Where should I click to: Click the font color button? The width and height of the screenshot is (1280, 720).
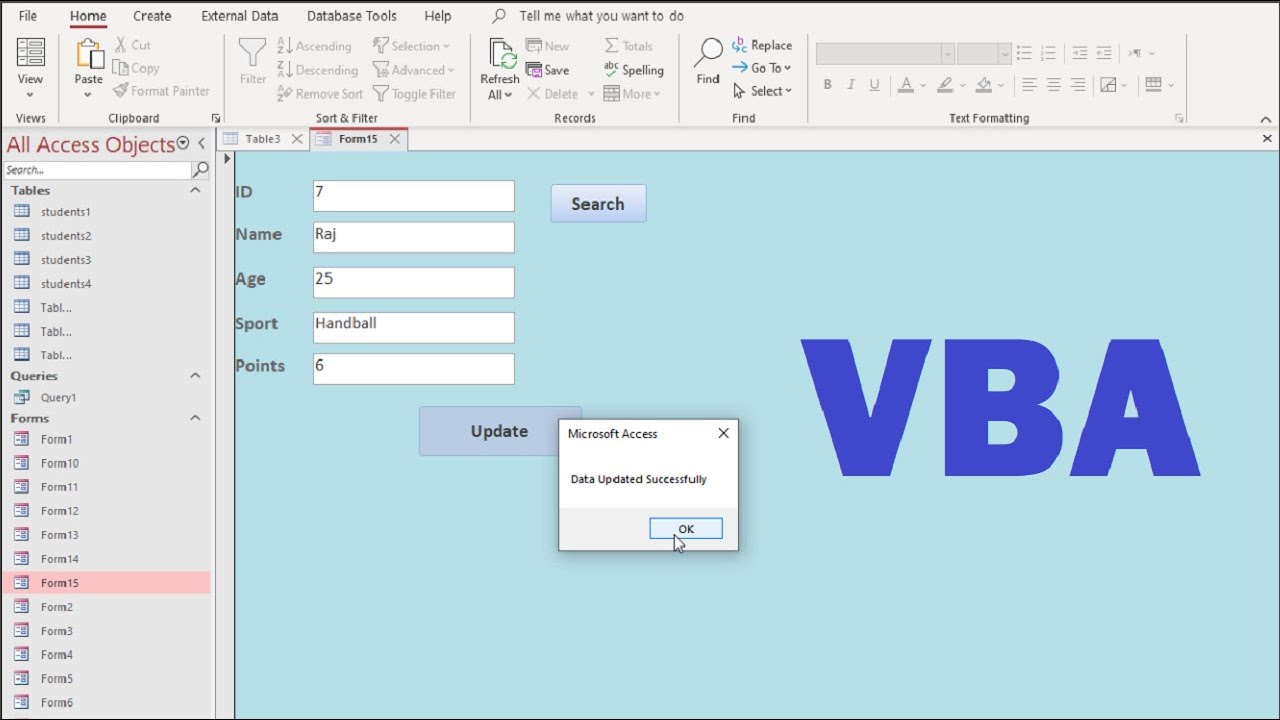coord(906,85)
